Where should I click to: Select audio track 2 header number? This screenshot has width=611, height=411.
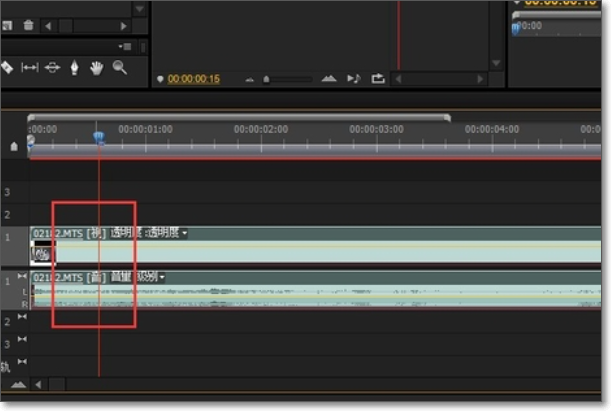tap(7, 322)
